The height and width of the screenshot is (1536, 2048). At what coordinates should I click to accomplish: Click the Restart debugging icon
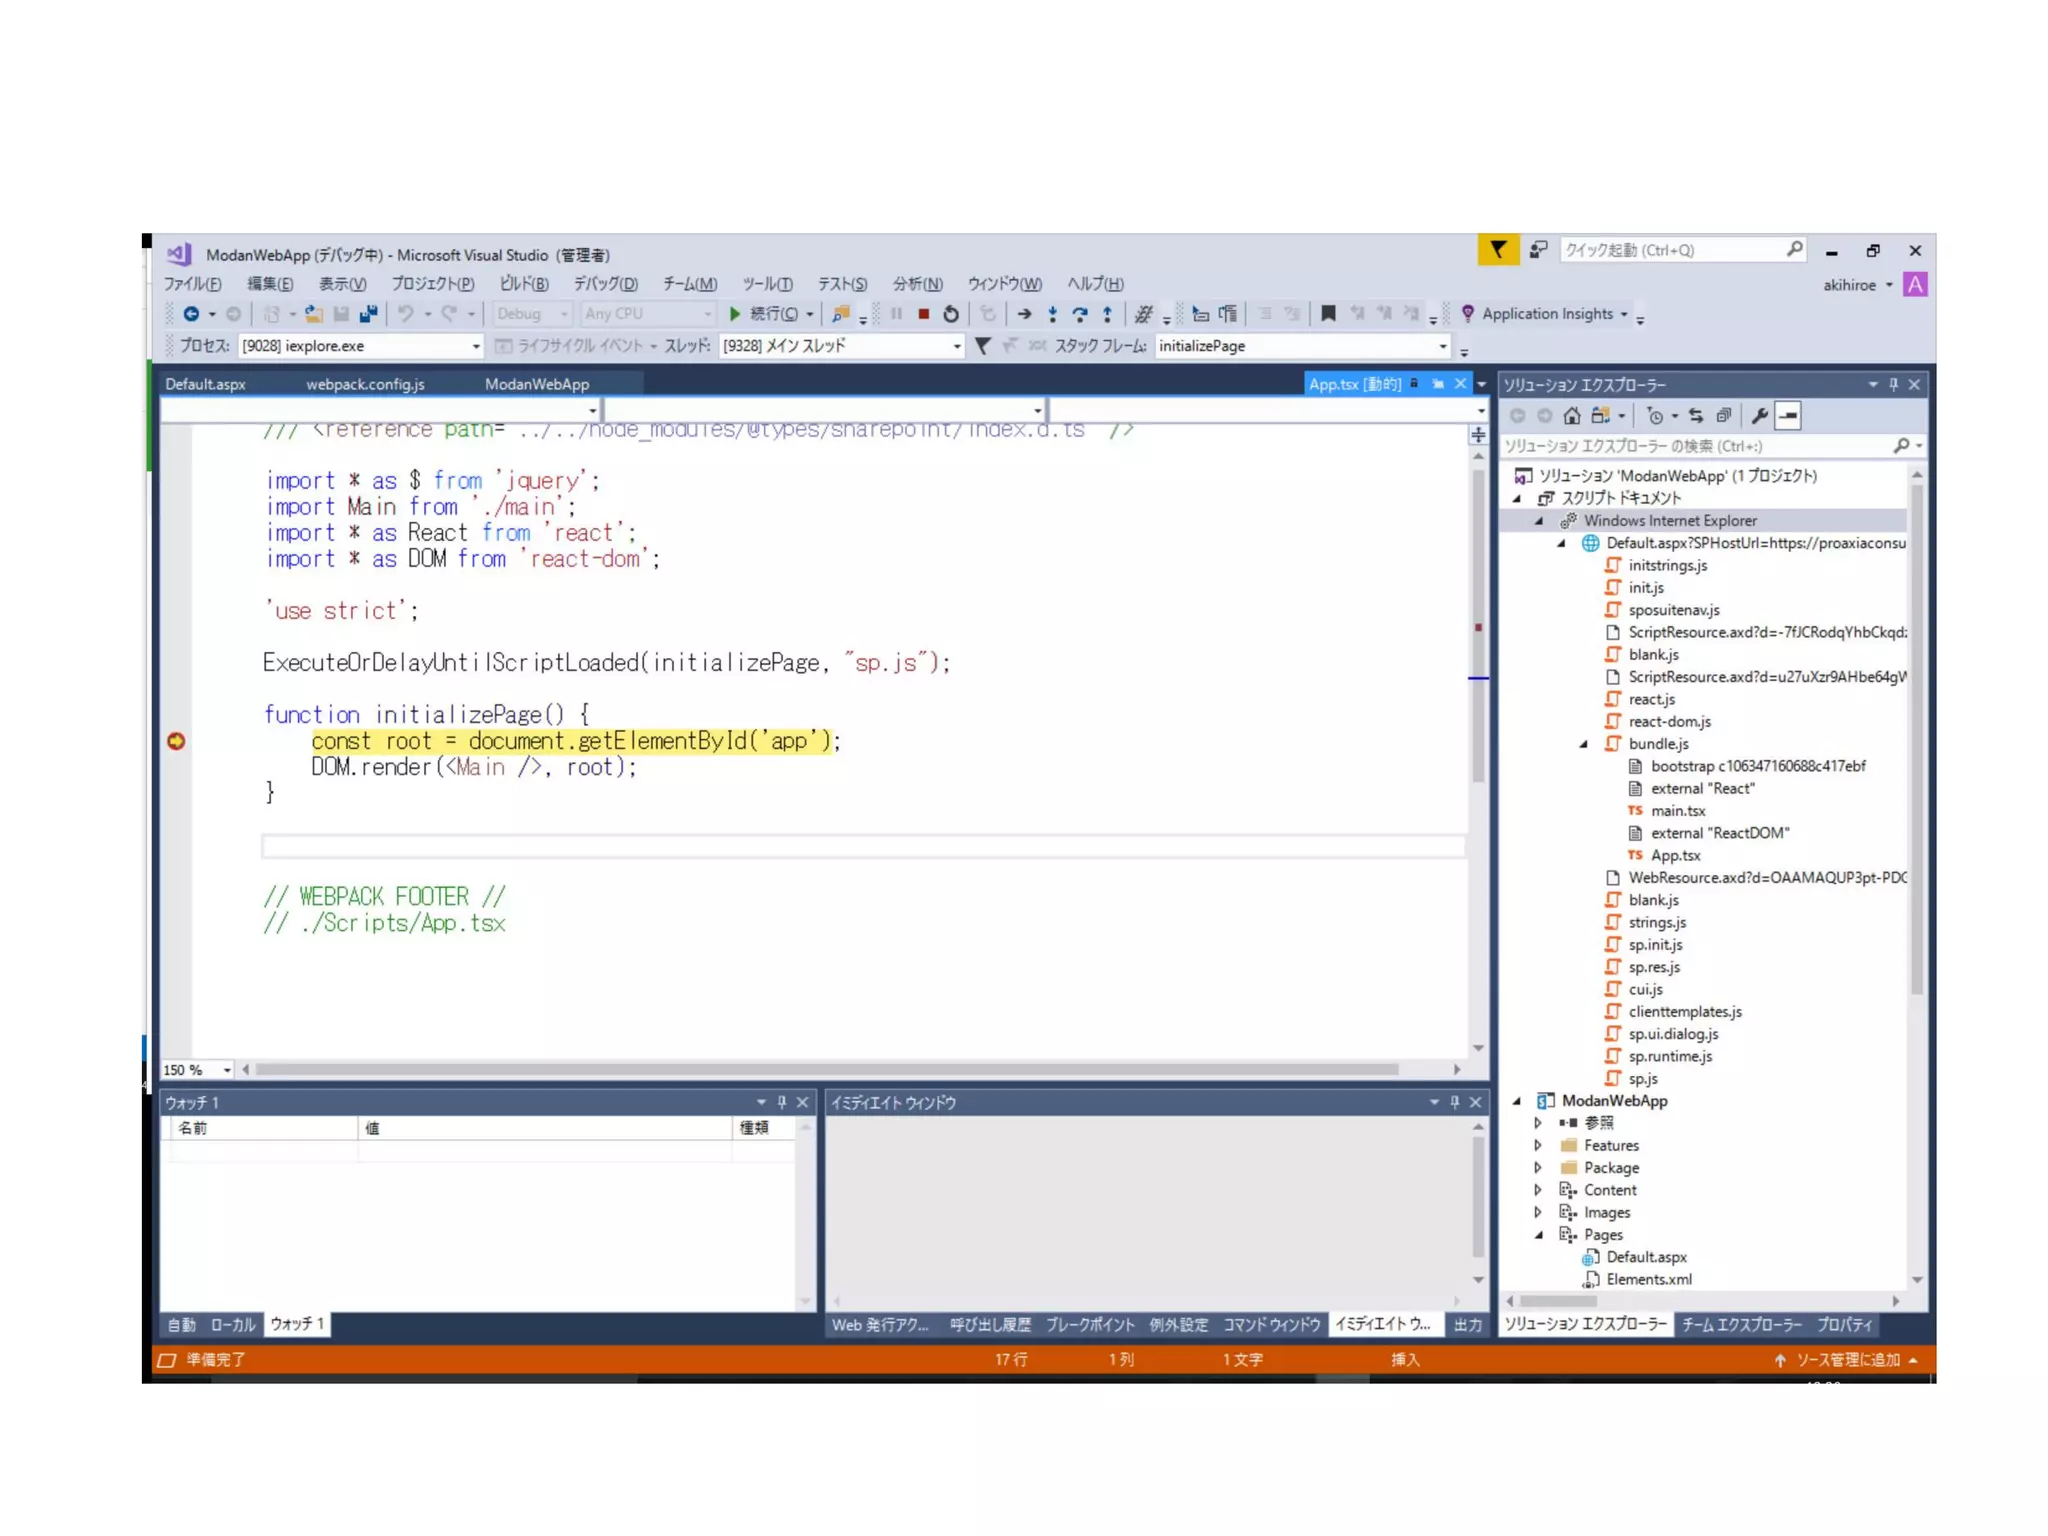pyautogui.click(x=950, y=314)
